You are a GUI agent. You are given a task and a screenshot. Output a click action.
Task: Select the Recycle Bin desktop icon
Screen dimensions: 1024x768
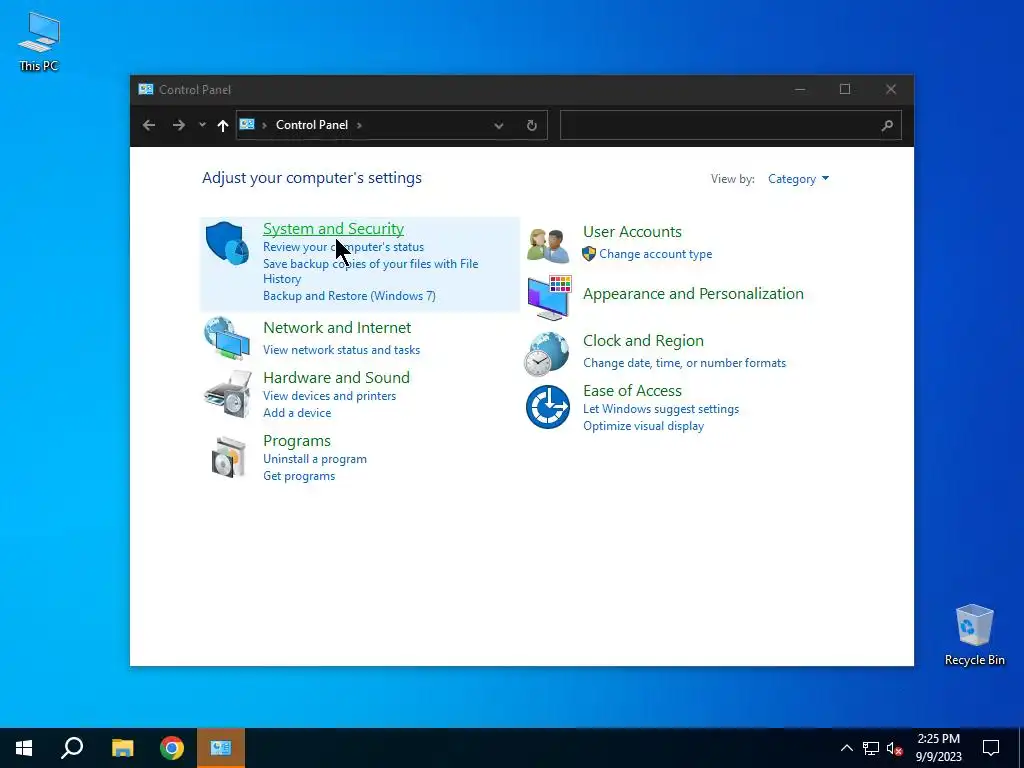tap(974, 635)
